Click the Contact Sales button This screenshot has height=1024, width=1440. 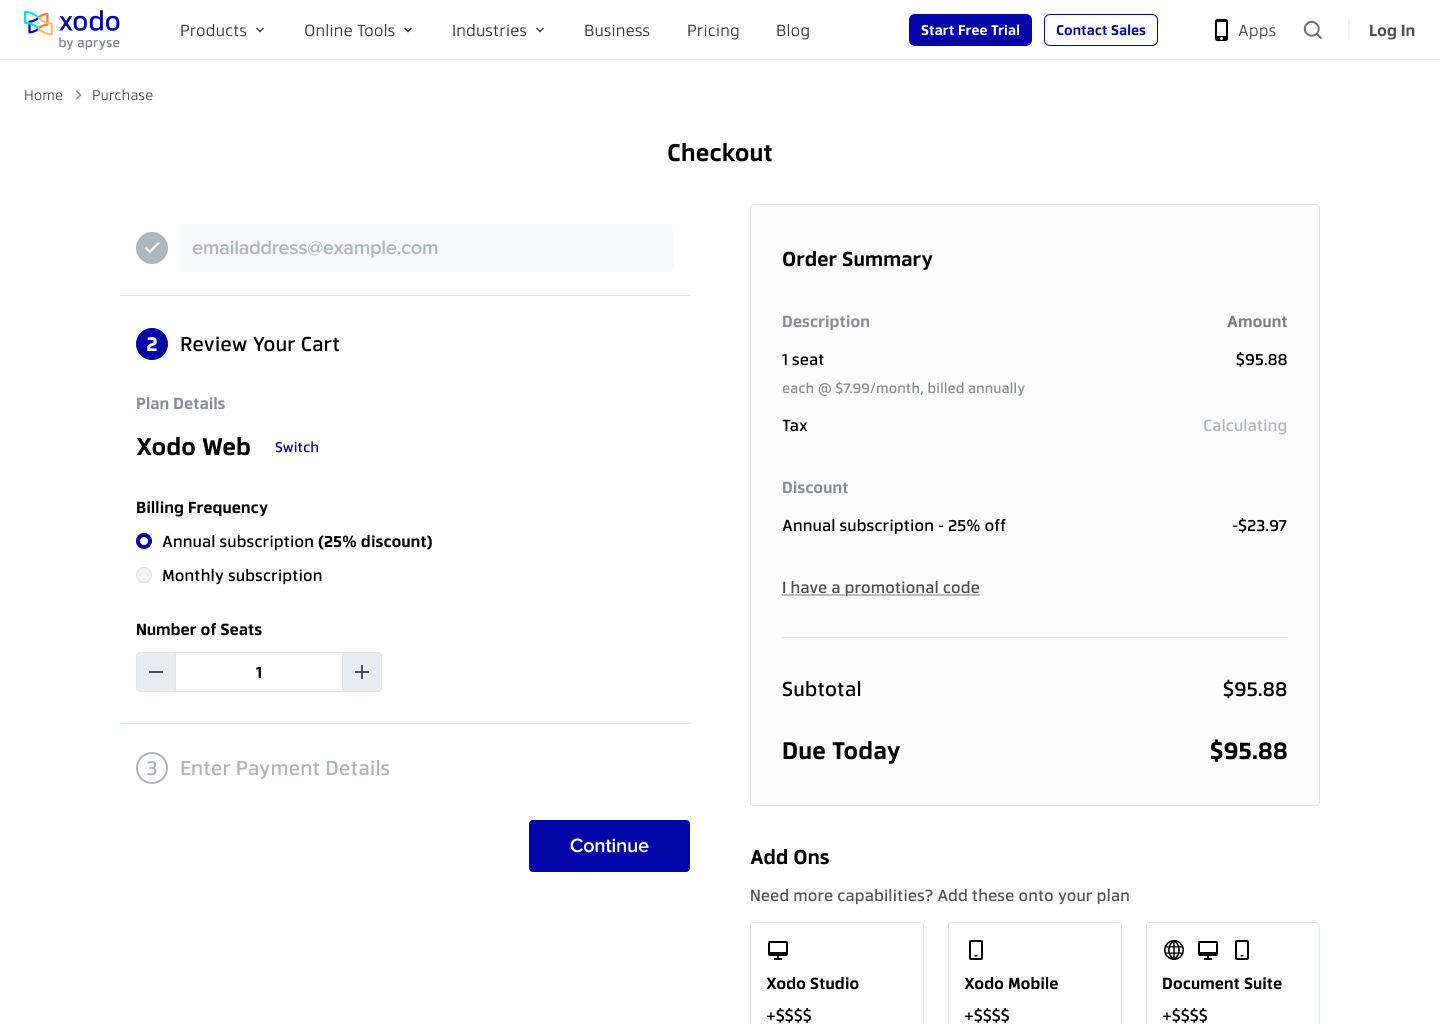click(x=1101, y=30)
